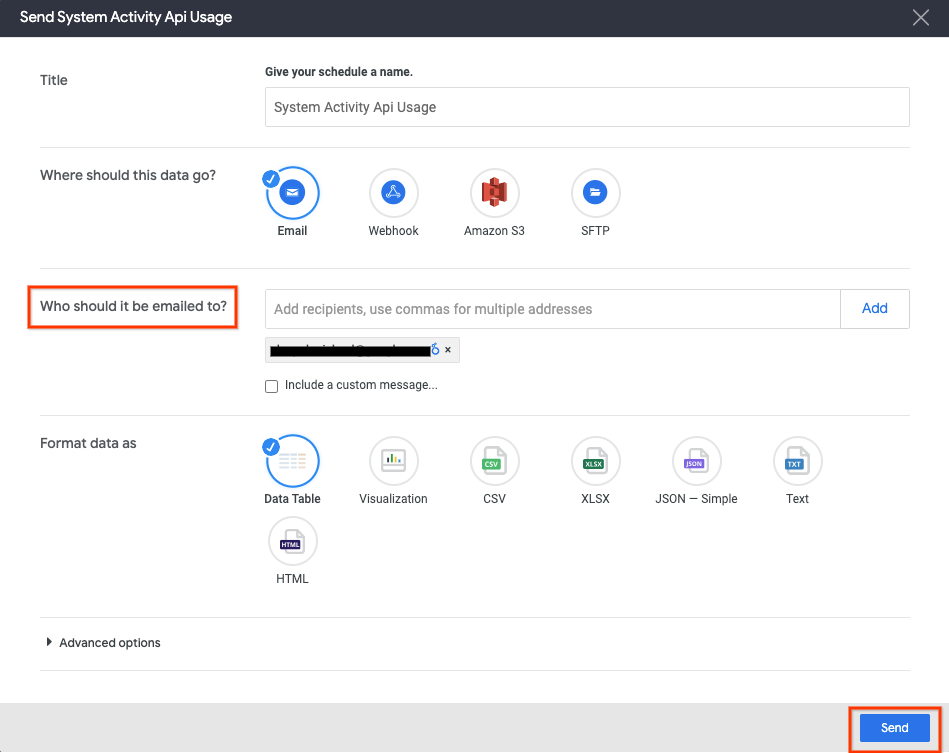949x753 pixels.
Task: Click the Include a custom message label
Action: tap(360, 385)
